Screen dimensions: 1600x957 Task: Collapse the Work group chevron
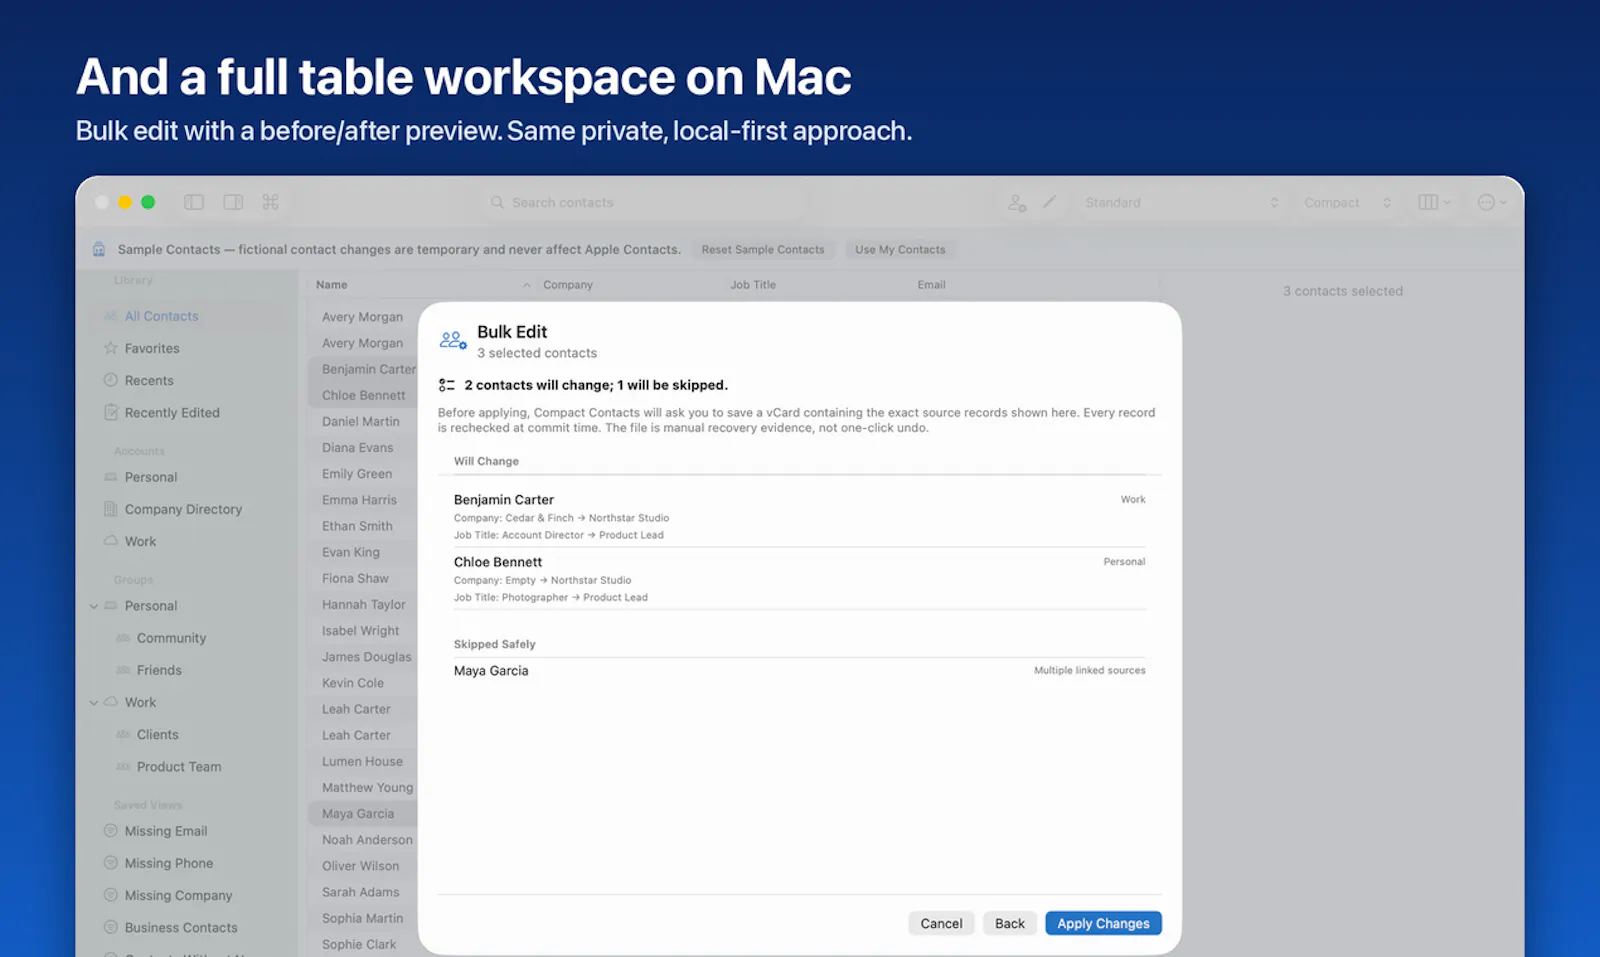[94, 702]
